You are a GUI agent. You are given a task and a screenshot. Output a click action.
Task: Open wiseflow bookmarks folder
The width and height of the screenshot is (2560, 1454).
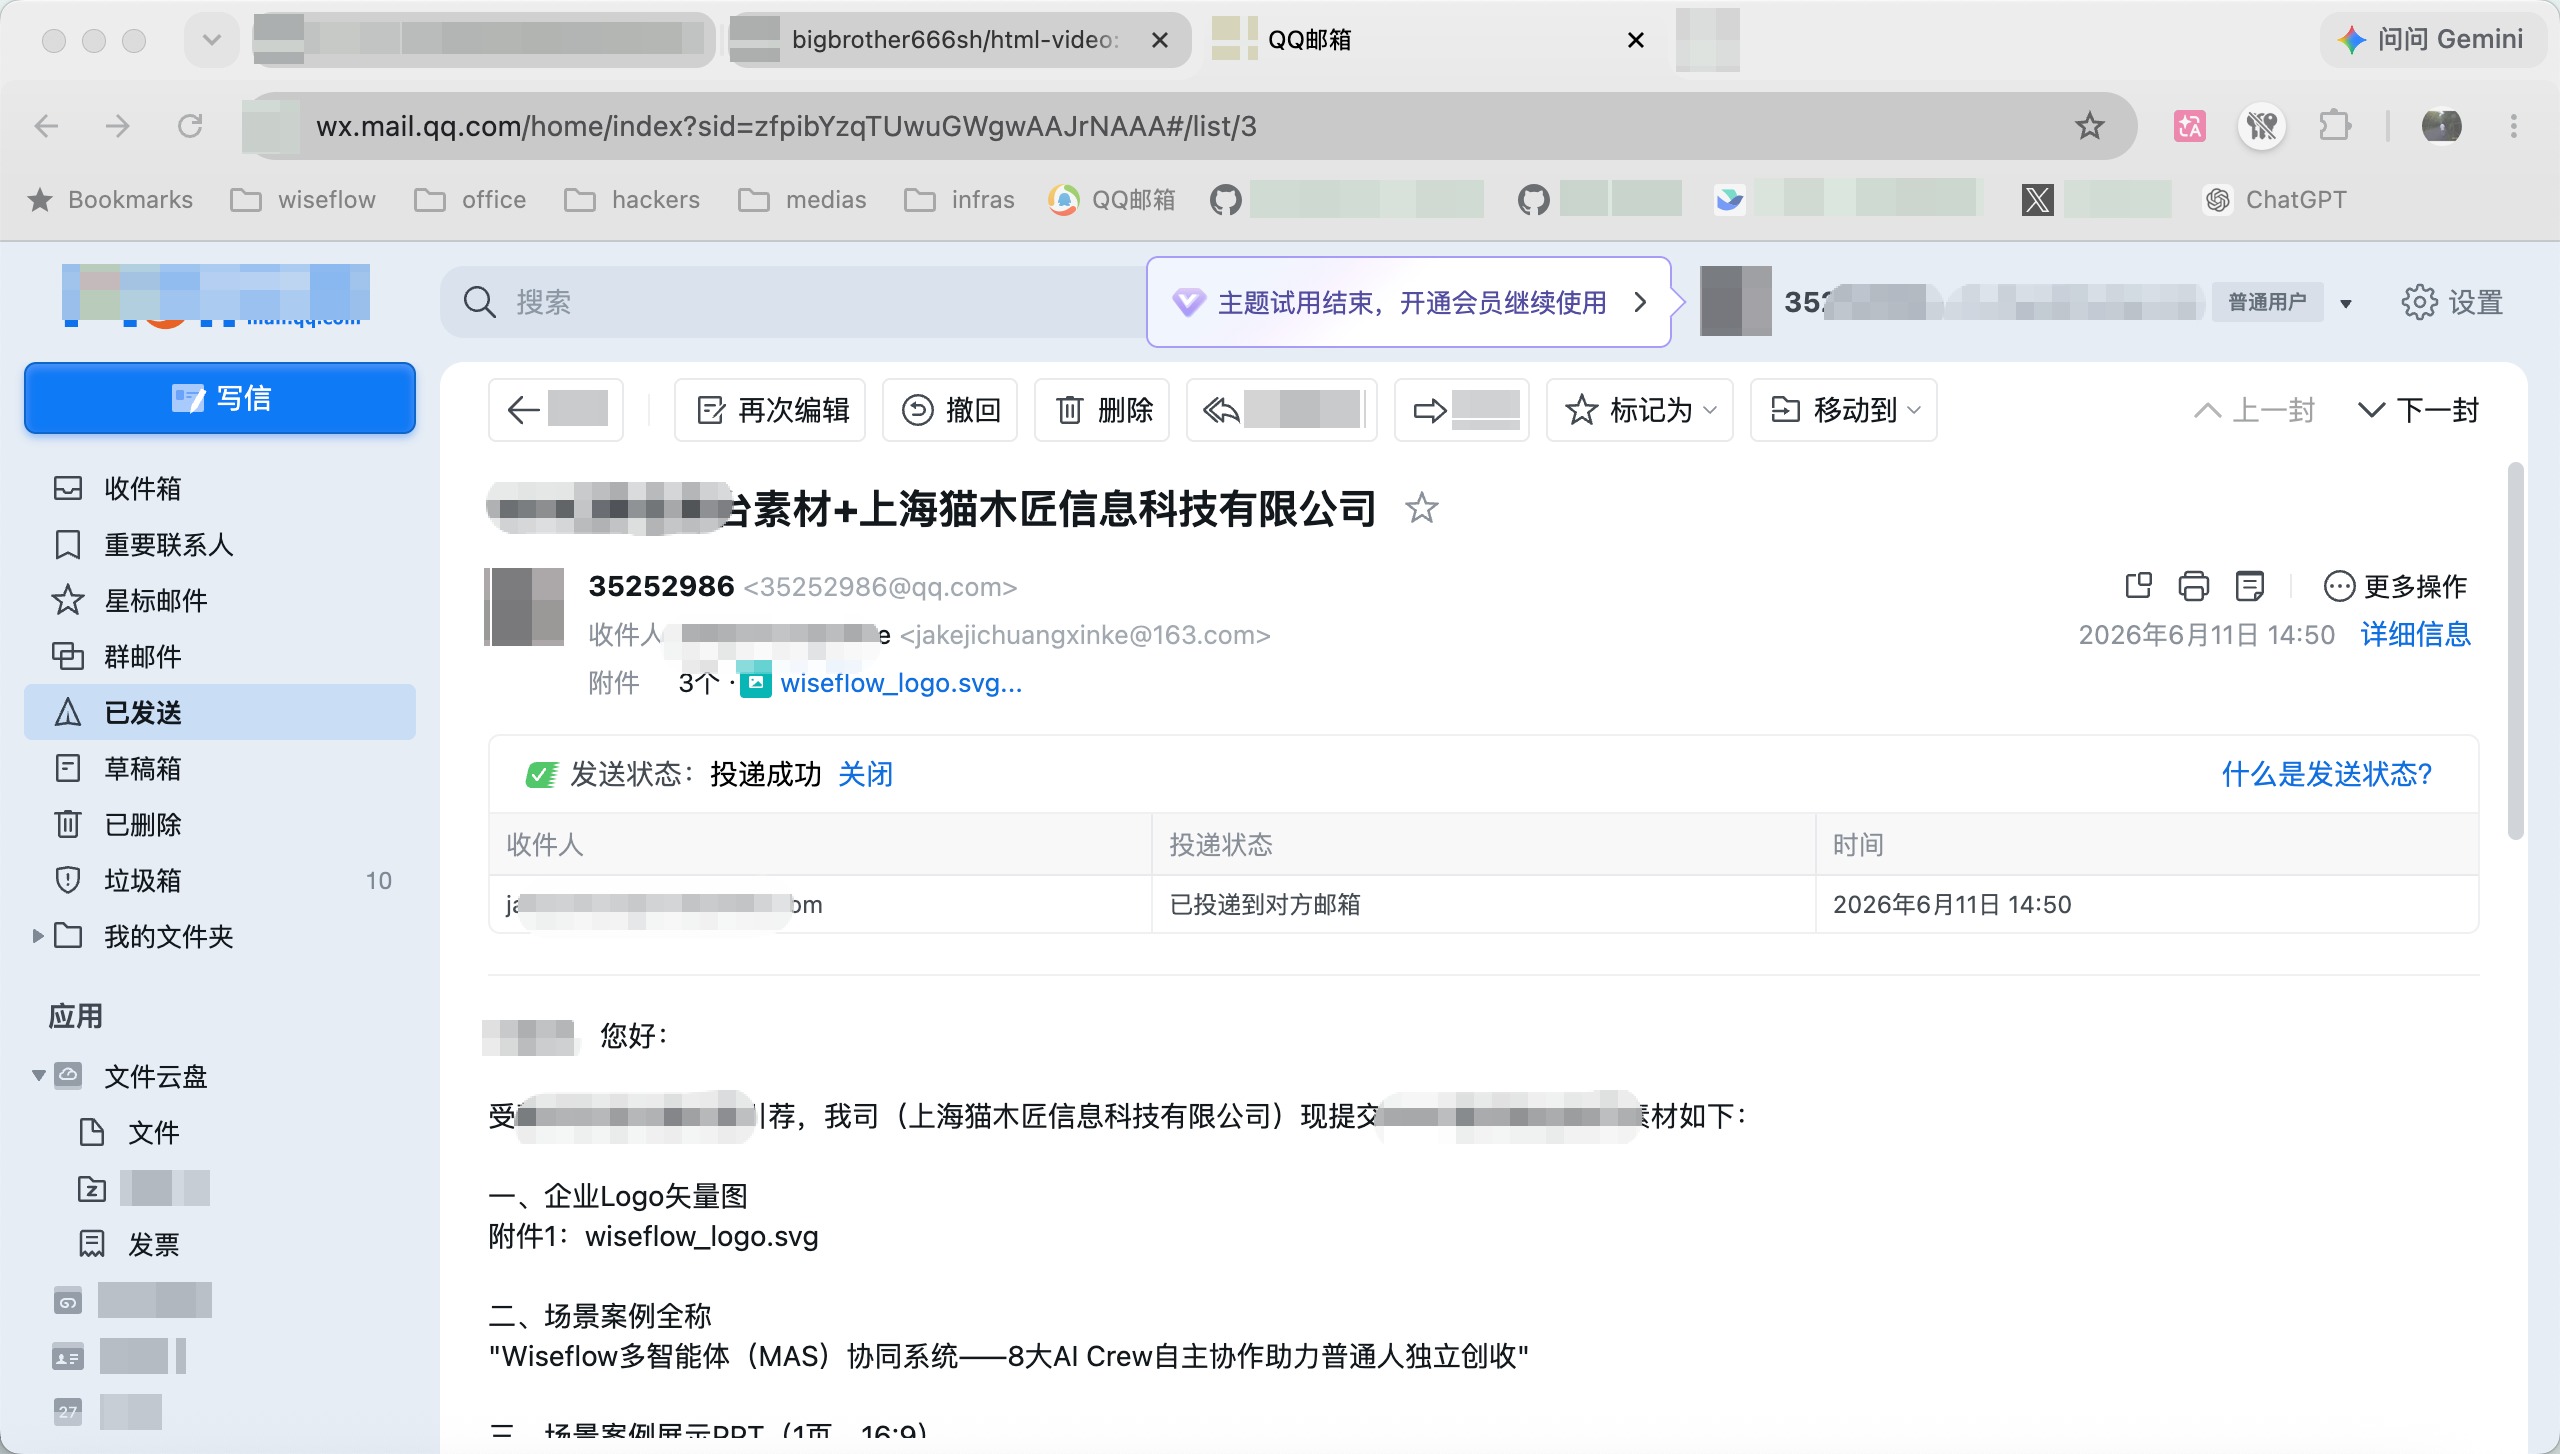[x=303, y=200]
